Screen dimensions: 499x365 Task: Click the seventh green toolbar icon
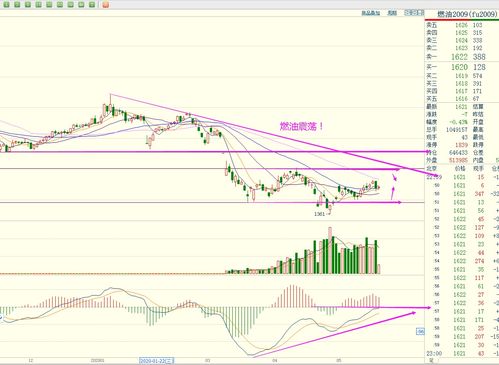70,5
